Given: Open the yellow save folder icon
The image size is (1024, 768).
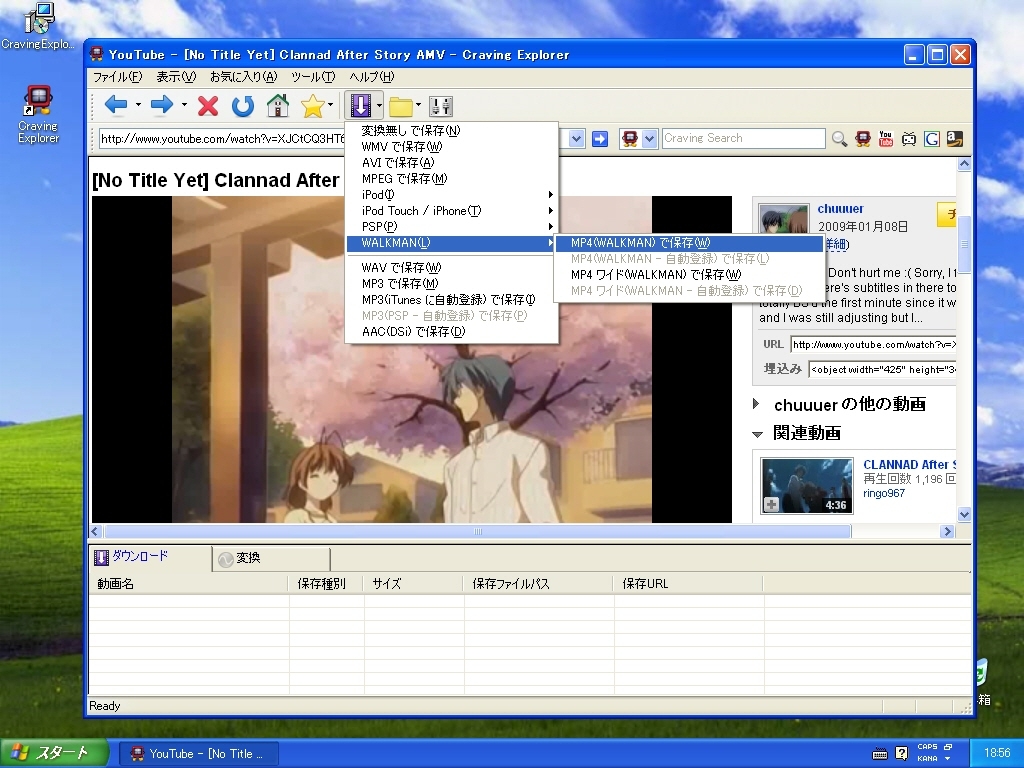Looking at the screenshot, I should coord(400,106).
